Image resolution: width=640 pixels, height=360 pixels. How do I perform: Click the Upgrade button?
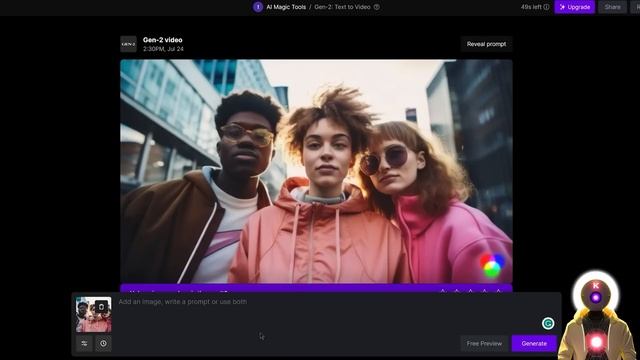pos(574,7)
